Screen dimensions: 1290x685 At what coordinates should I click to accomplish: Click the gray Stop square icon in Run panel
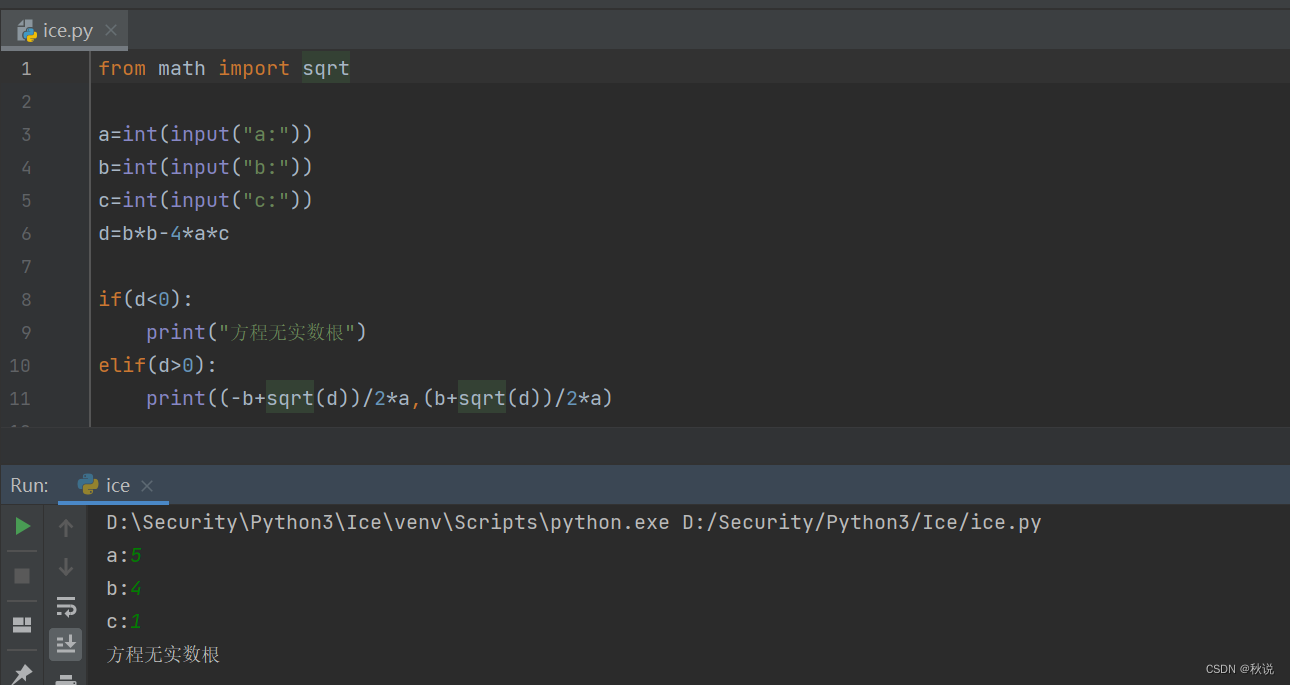22,576
